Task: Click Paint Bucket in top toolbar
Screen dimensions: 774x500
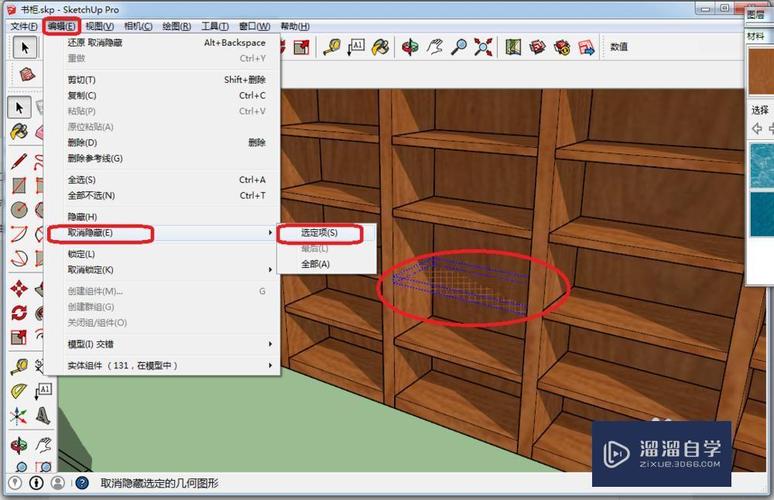Action: coord(380,47)
